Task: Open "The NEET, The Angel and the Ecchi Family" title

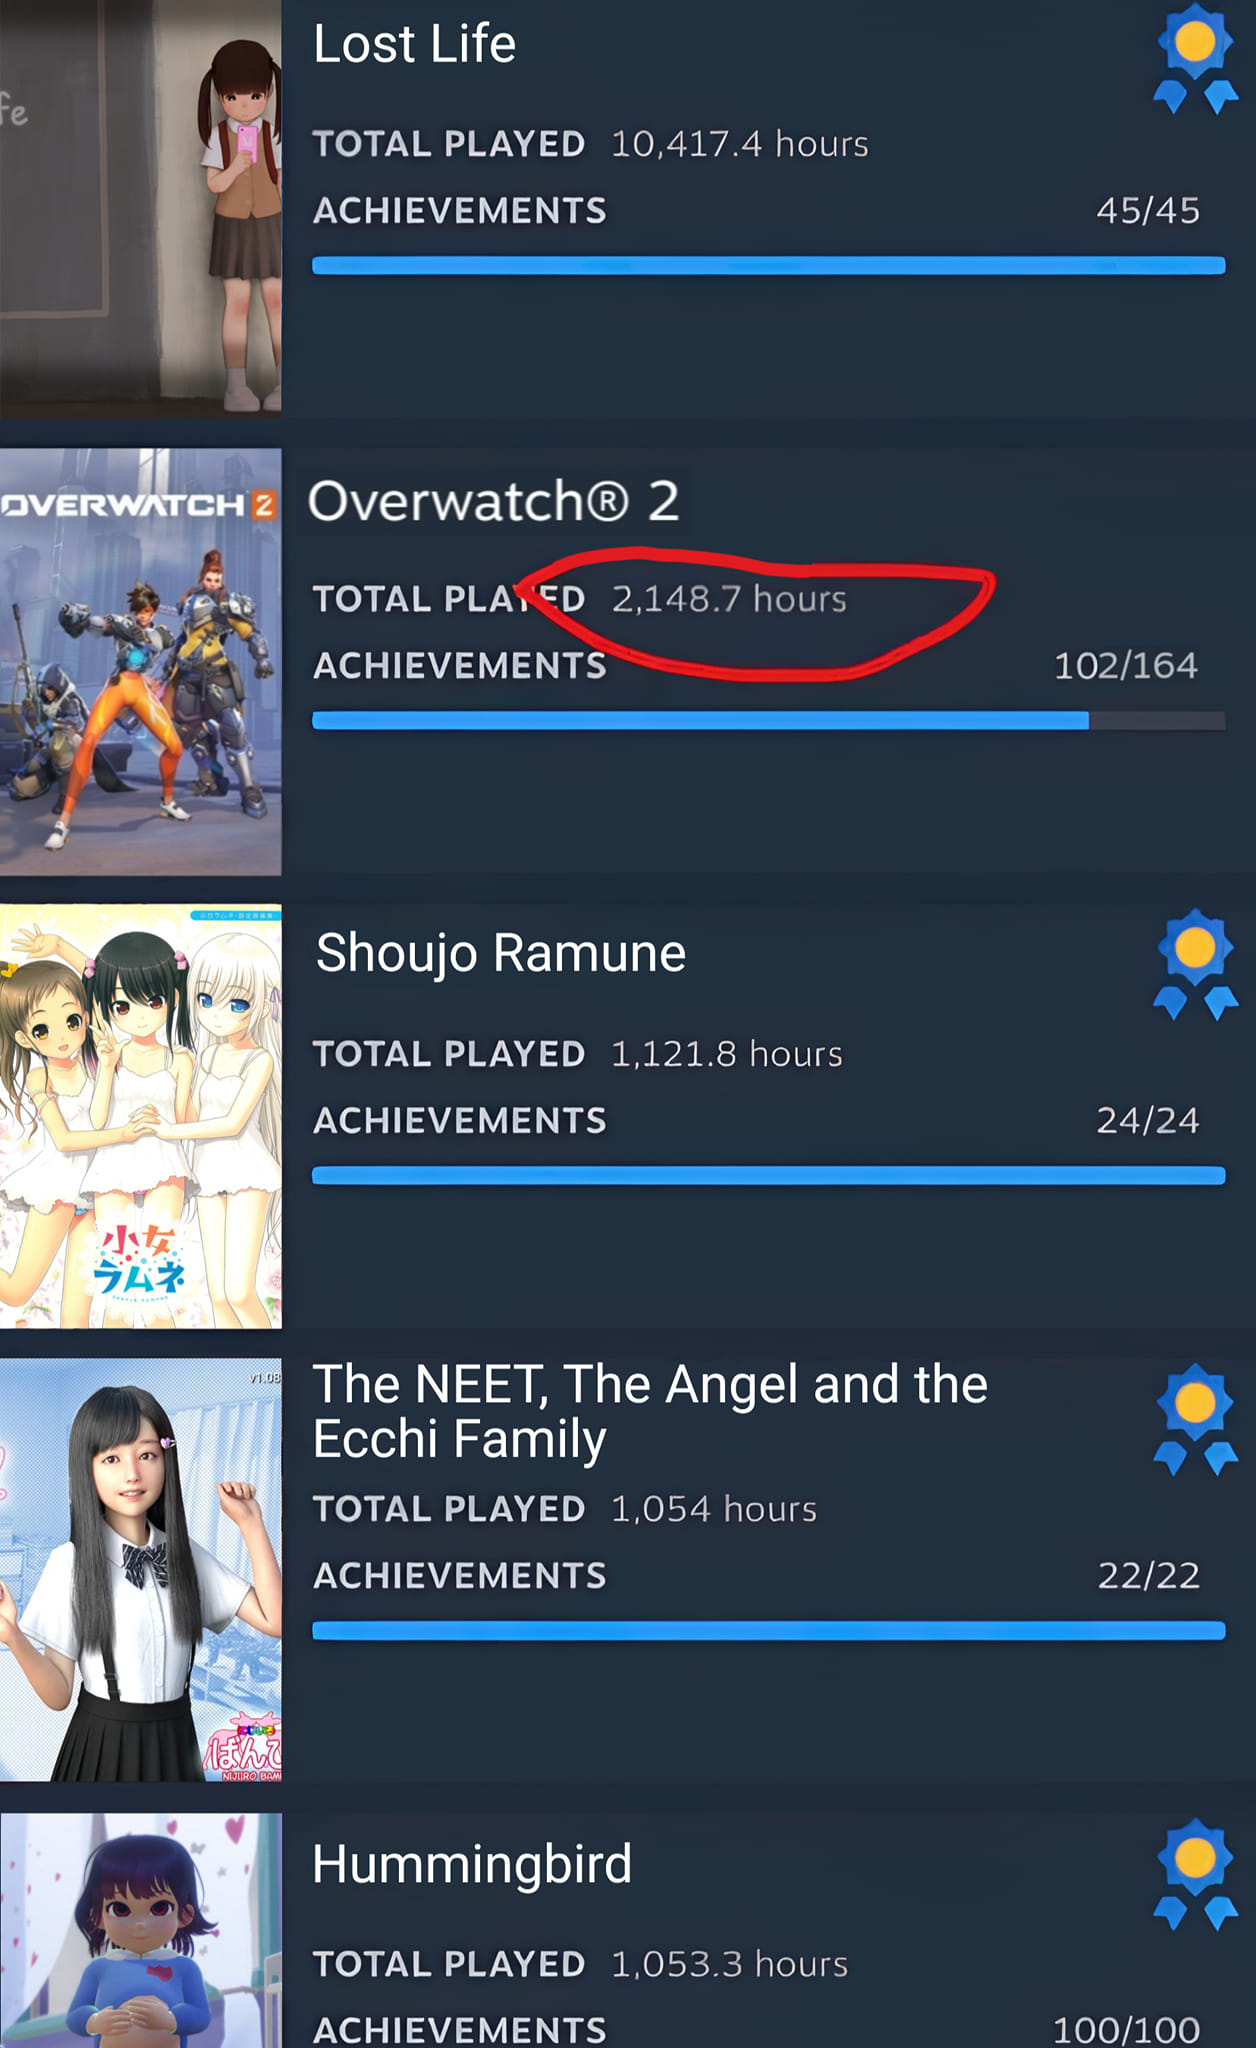Action: [650, 1412]
